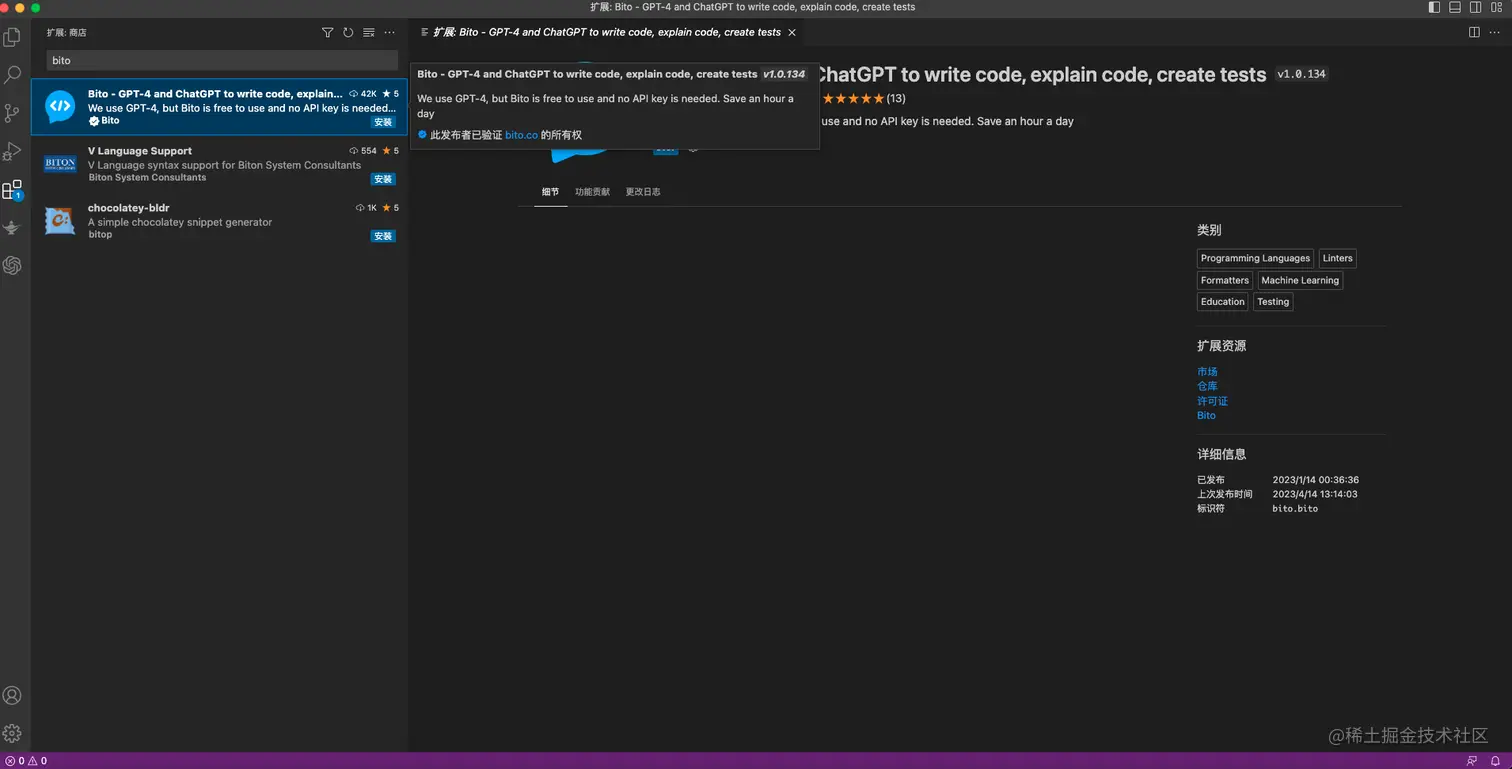Screen dimensions: 1512x769
Task: Open errors and warnings in the status bar
Action: click(26, 761)
